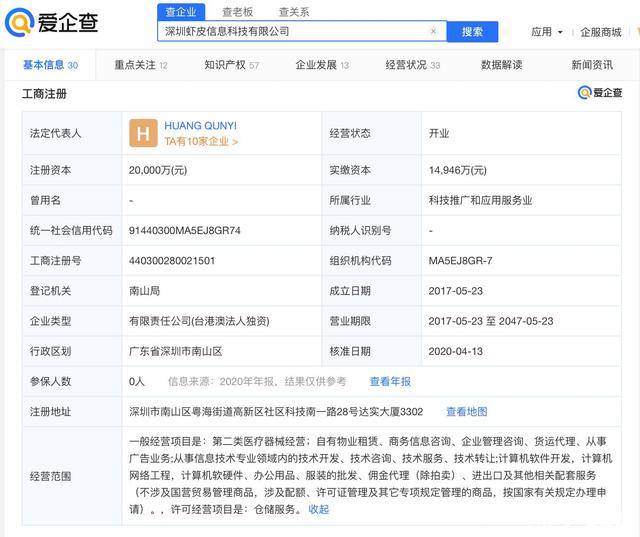Select the 基本信息 tab
This screenshot has width=640, height=537.
50,65
